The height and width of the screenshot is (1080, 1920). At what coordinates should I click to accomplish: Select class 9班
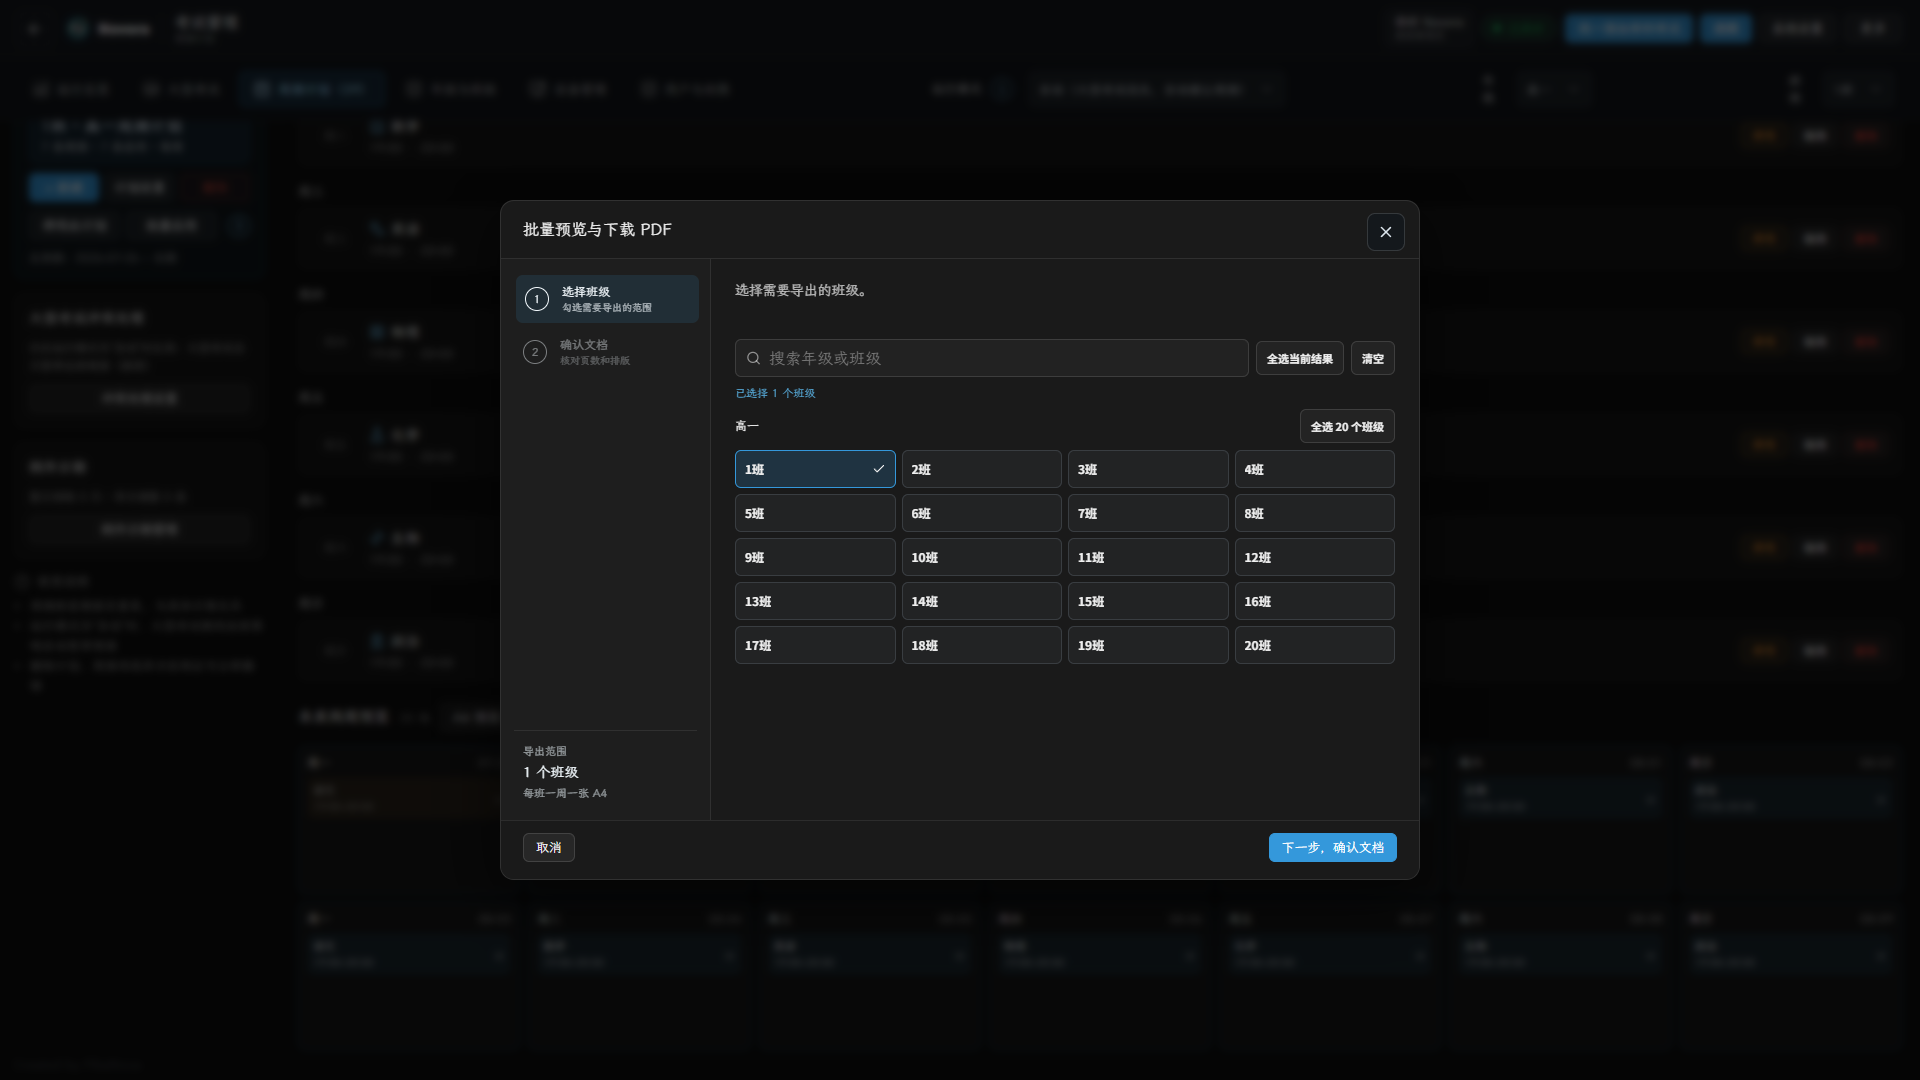point(815,557)
